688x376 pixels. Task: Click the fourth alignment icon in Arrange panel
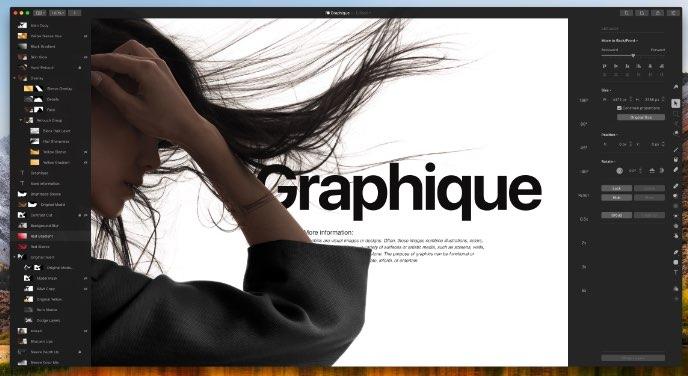(x=639, y=66)
